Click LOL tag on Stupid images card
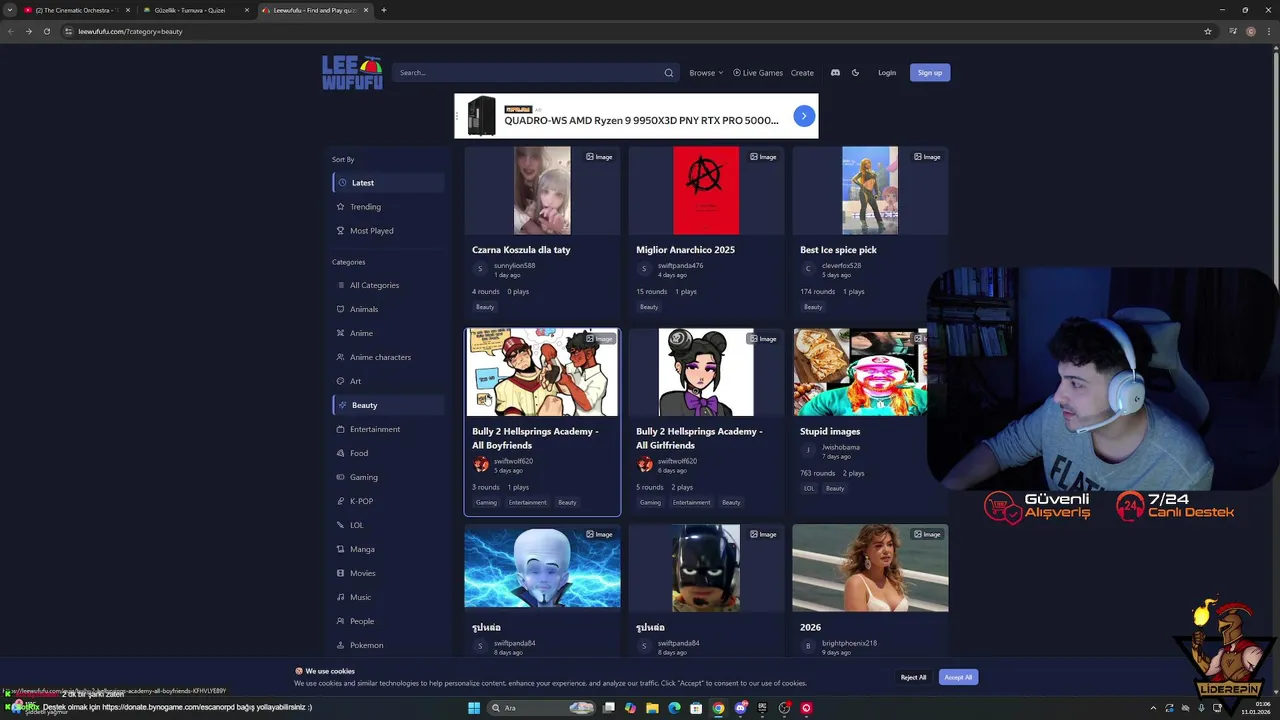Image resolution: width=1280 pixels, height=720 pixels. [809, 488]
